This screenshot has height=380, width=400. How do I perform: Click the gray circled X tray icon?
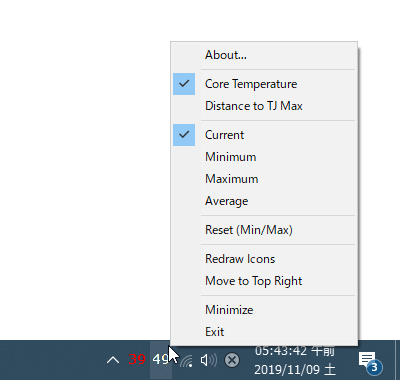232,360
